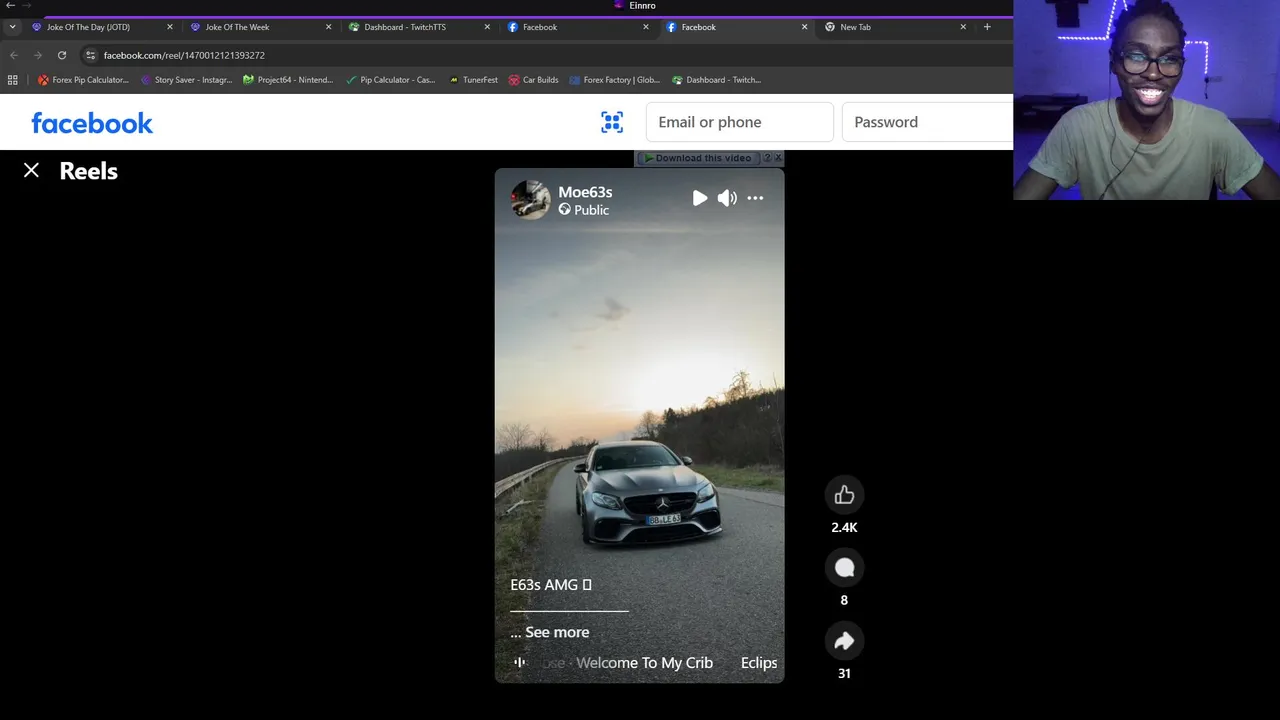
Task: Open a new browser tab with plus
Action: tap(987, 27)
